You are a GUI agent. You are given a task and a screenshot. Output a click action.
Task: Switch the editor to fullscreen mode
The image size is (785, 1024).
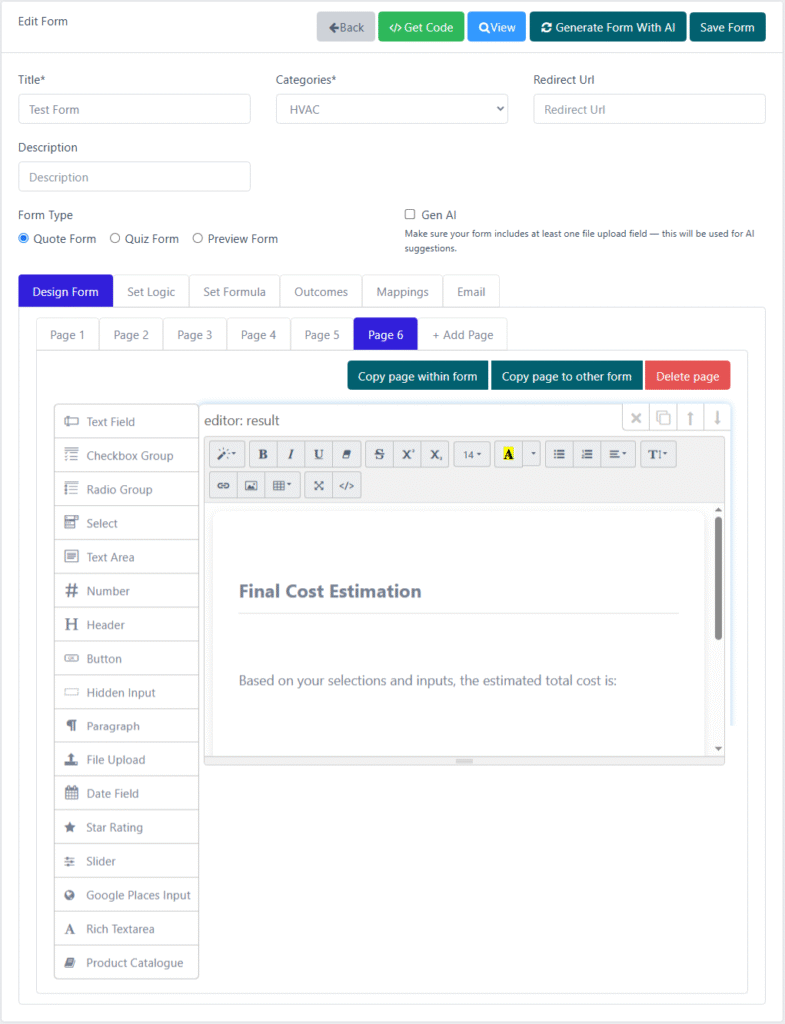point(319,485)
